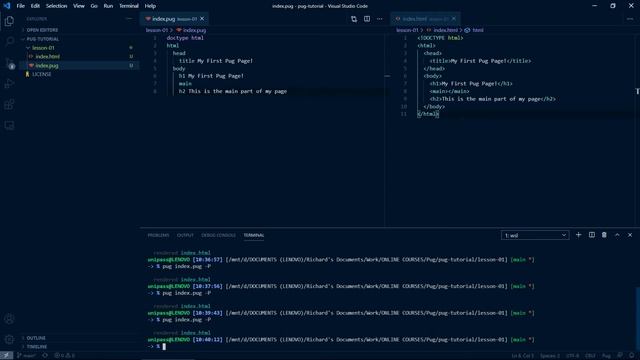
Task: Open the View menu
Action: click(79, 6)
